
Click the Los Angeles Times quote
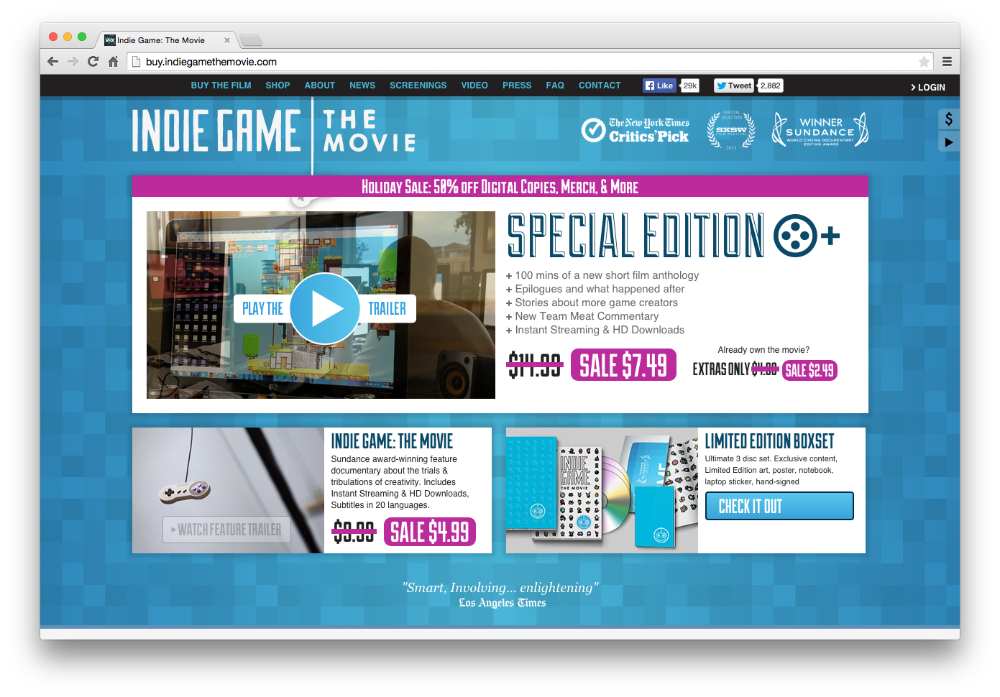coord(501,594)
